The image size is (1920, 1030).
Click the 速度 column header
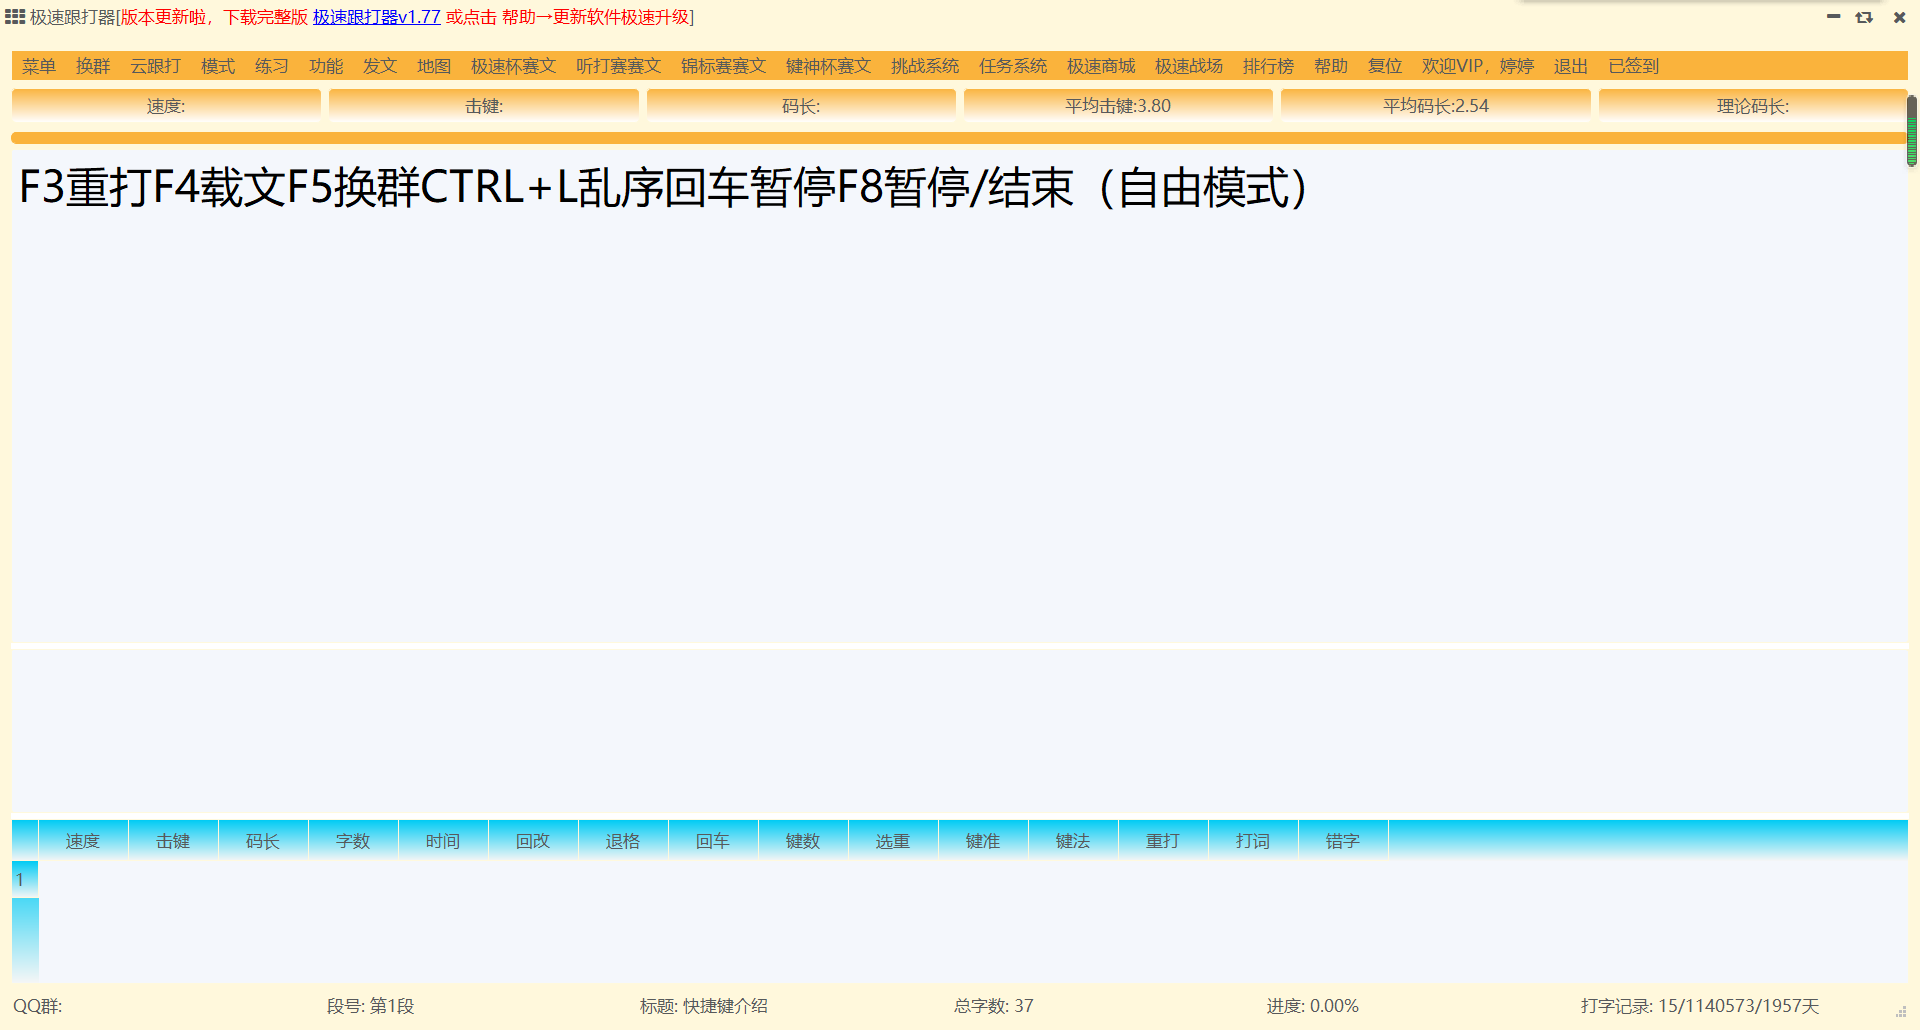click(83, 841)
